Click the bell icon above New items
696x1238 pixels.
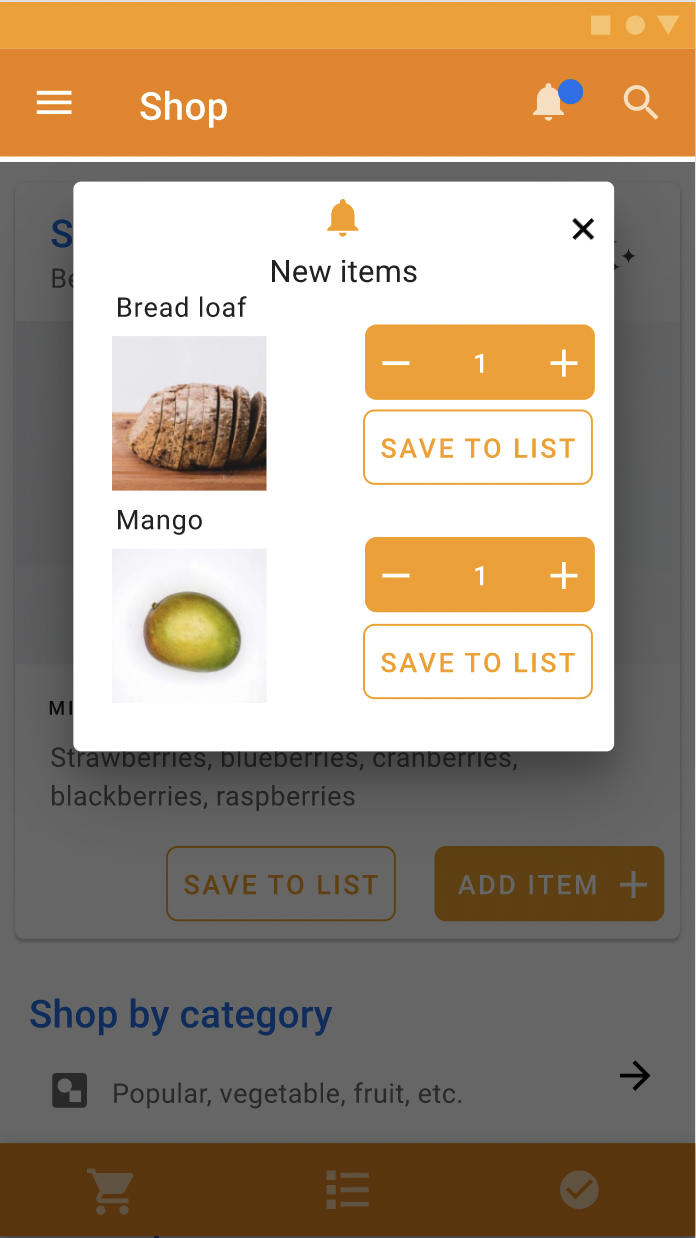pos(343,217)
